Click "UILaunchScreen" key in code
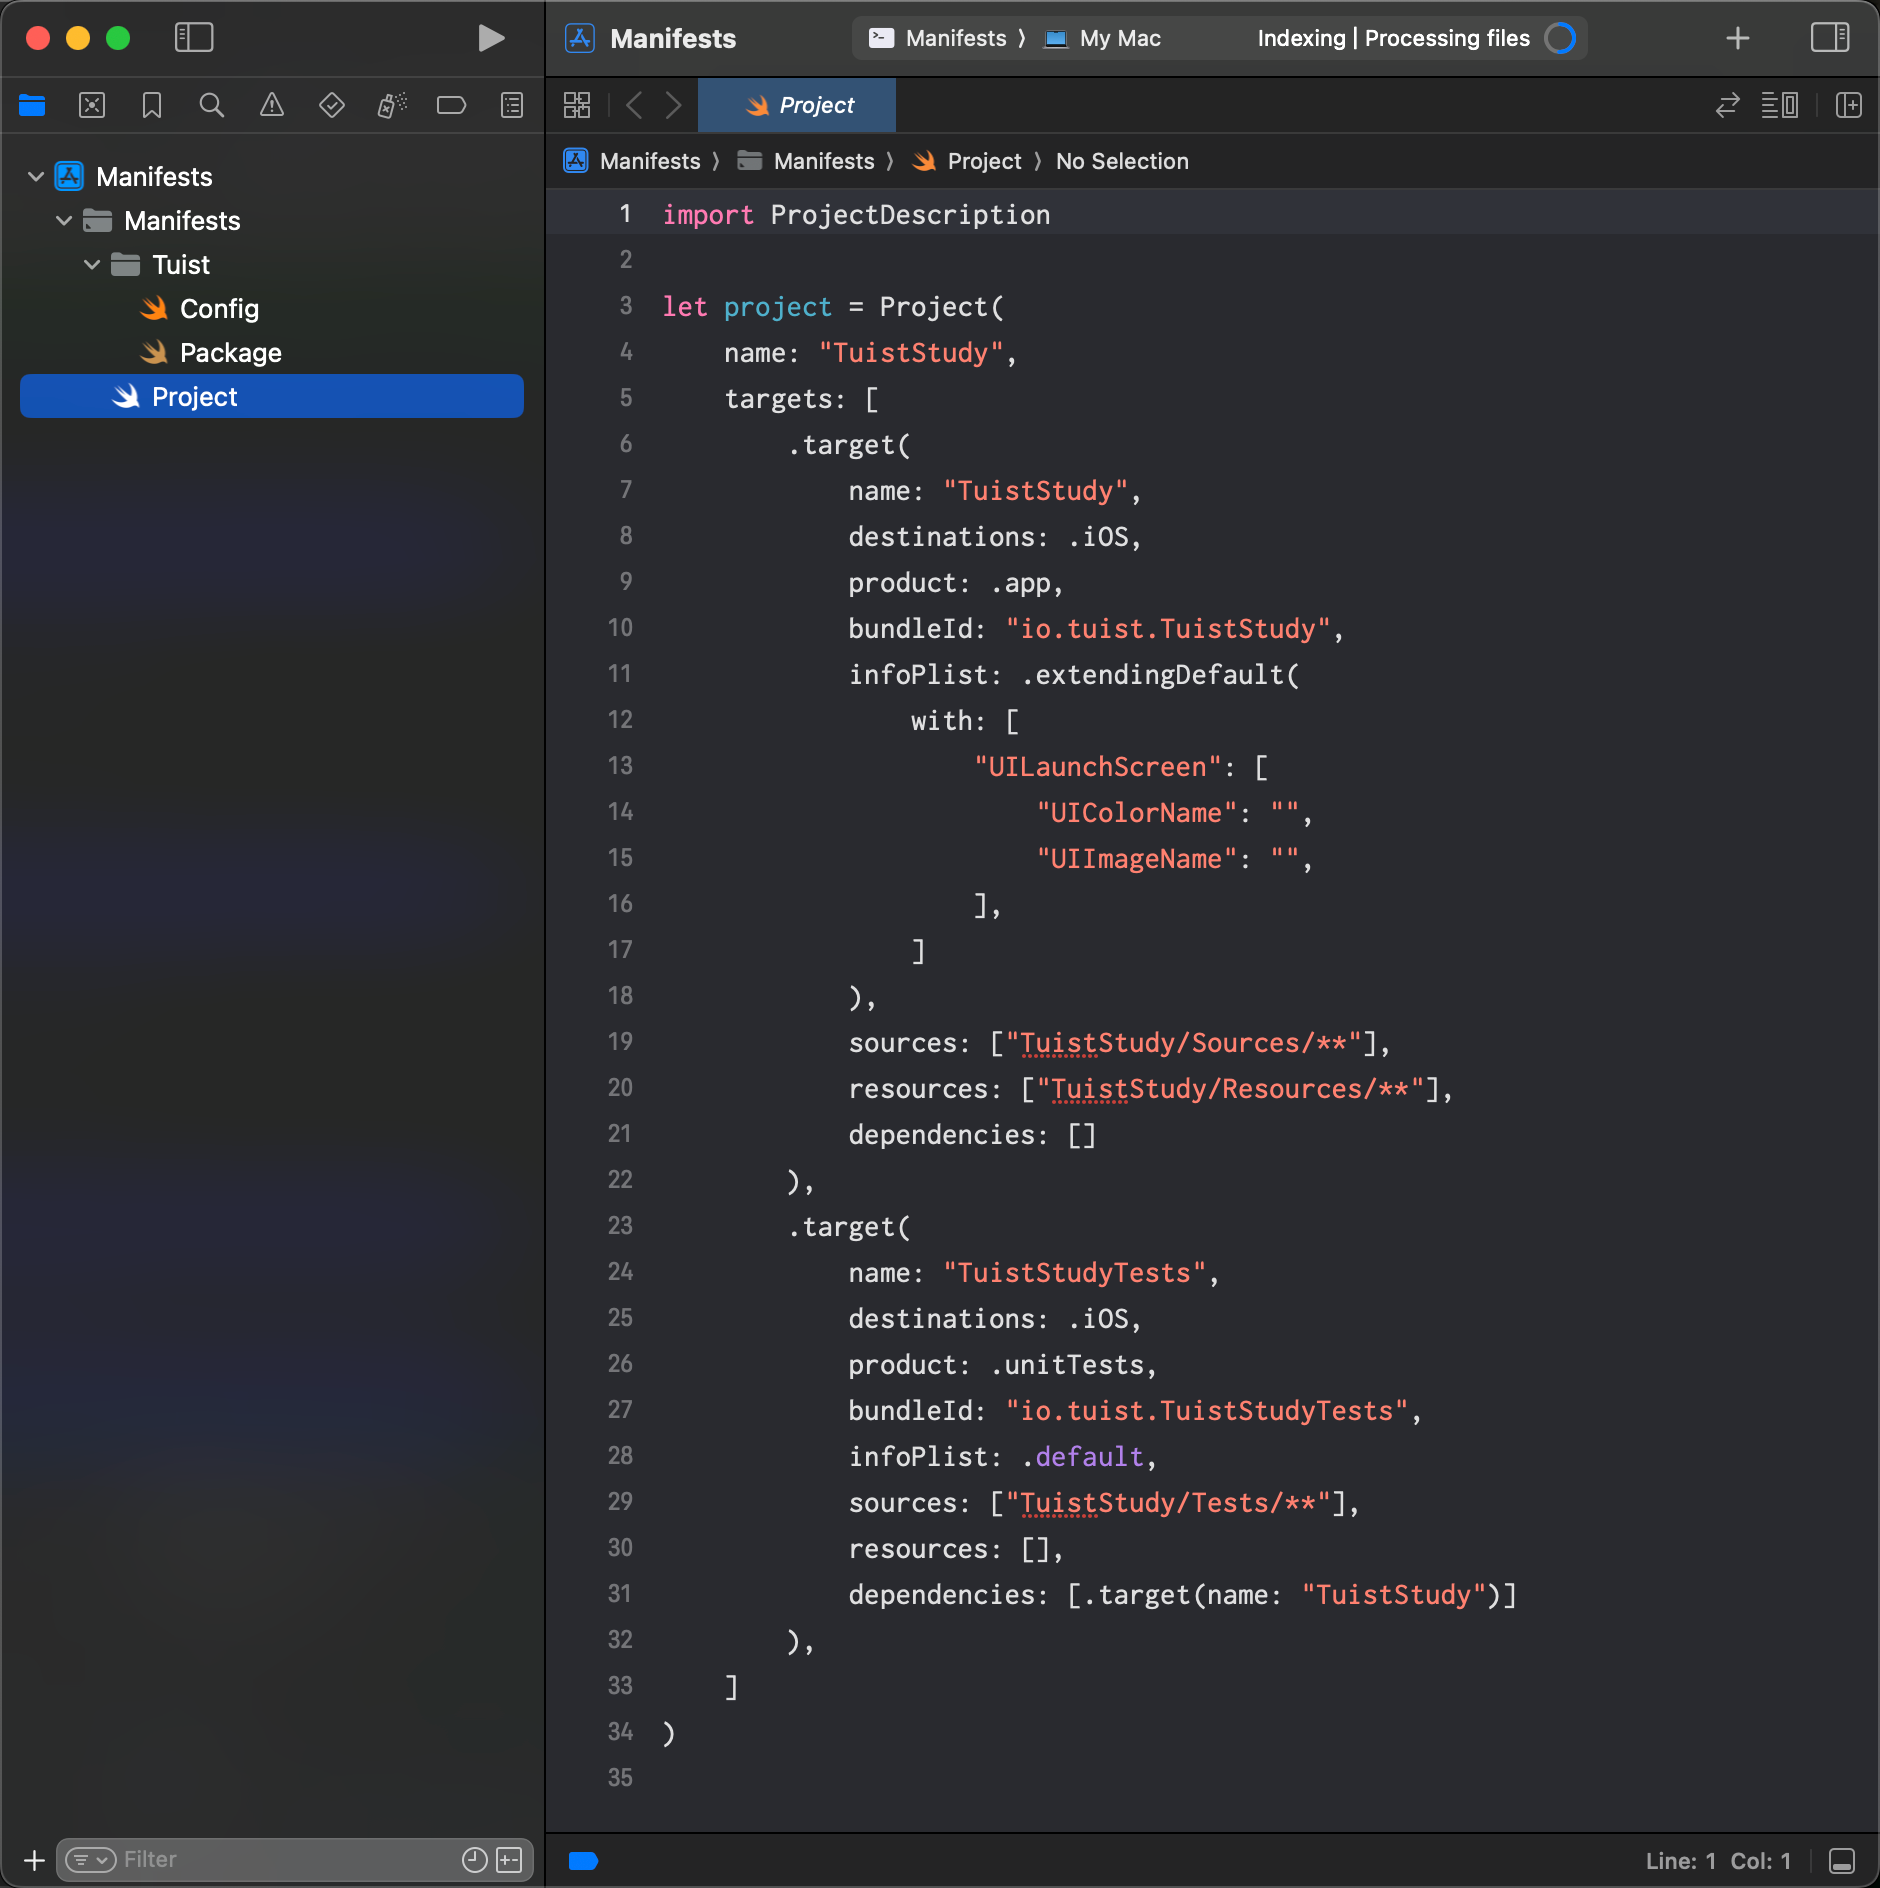The height and width of the screenshot is (1888, 1880). [1098, 767]
